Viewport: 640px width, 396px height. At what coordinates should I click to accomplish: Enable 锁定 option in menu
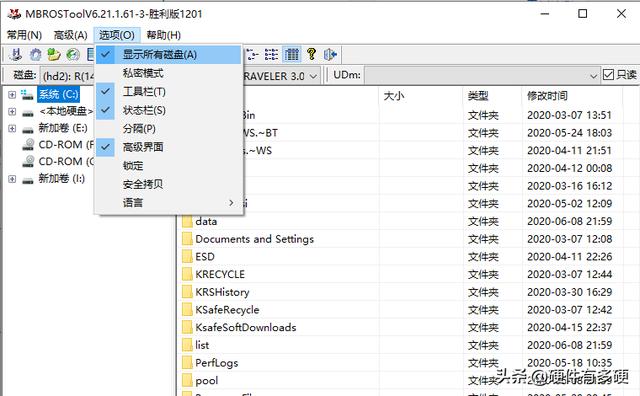(169, 166)
